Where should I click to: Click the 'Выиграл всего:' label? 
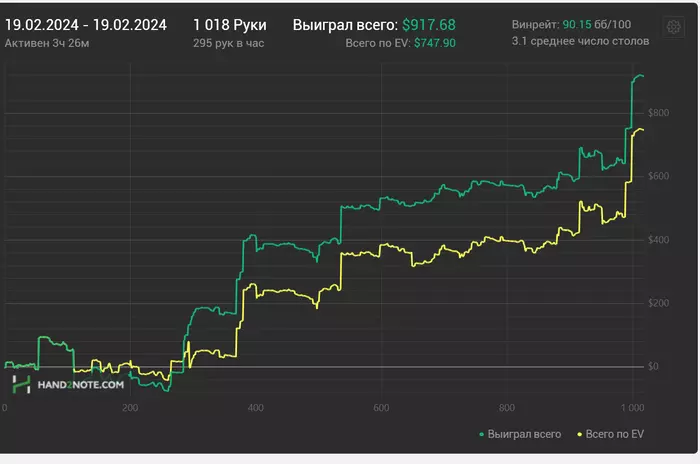click(x=345, y=25)
